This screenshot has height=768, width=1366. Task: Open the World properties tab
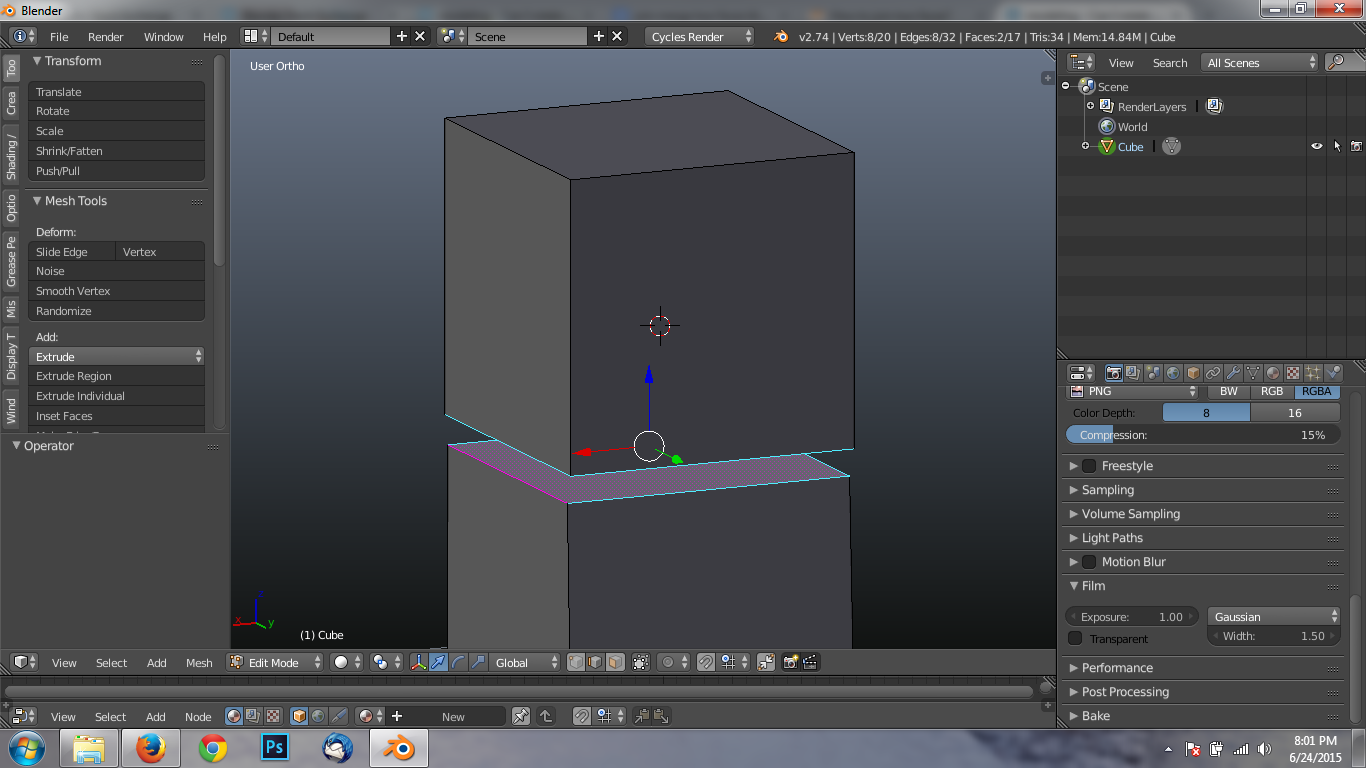coord(1173,372)
